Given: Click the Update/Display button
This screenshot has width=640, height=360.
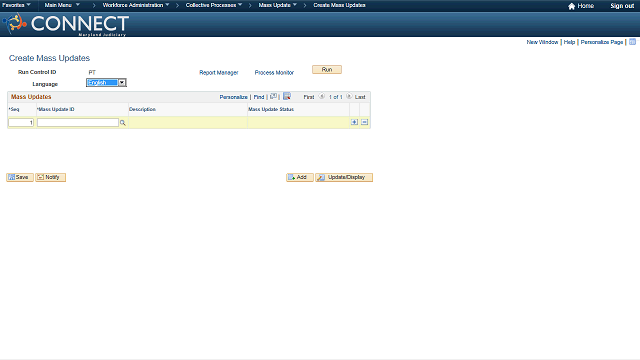Looking at the screenshot, I should click(x=344, y=177).
